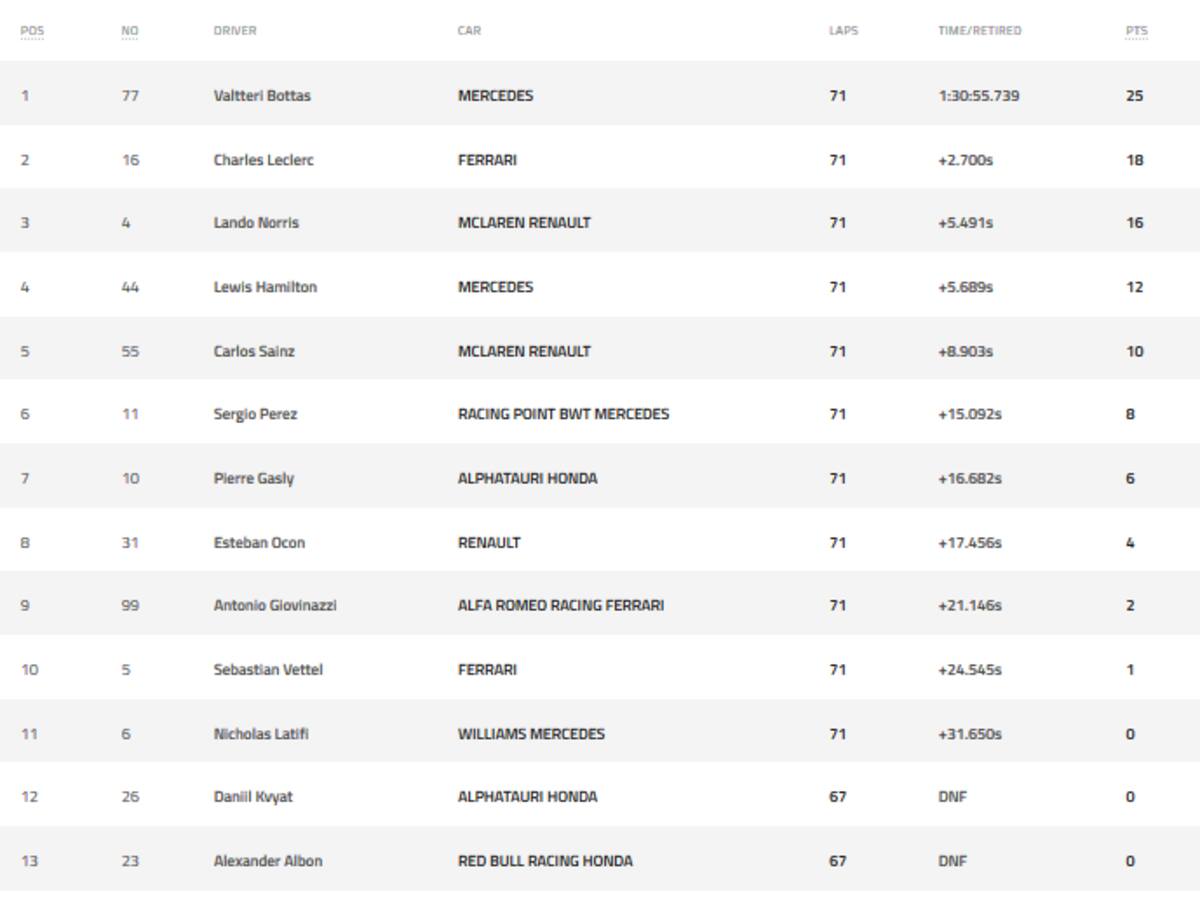This screenshot has height=901, width=1200.
Task: Select Antonio Giovinazzi driver name
Action: [x=275, y=605]
